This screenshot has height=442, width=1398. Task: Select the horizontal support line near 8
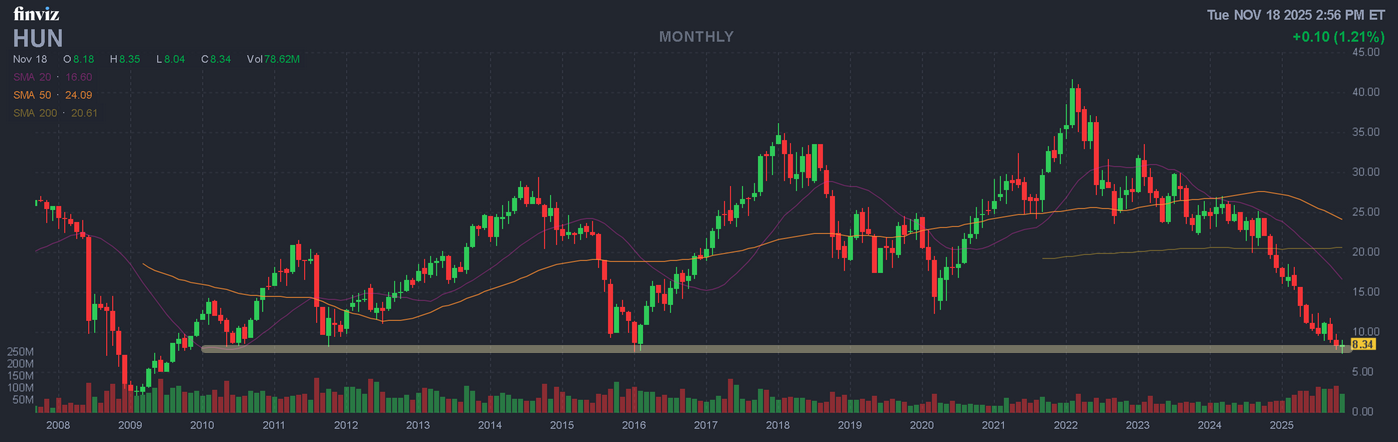pyautogui.click(x=700, y=349)
